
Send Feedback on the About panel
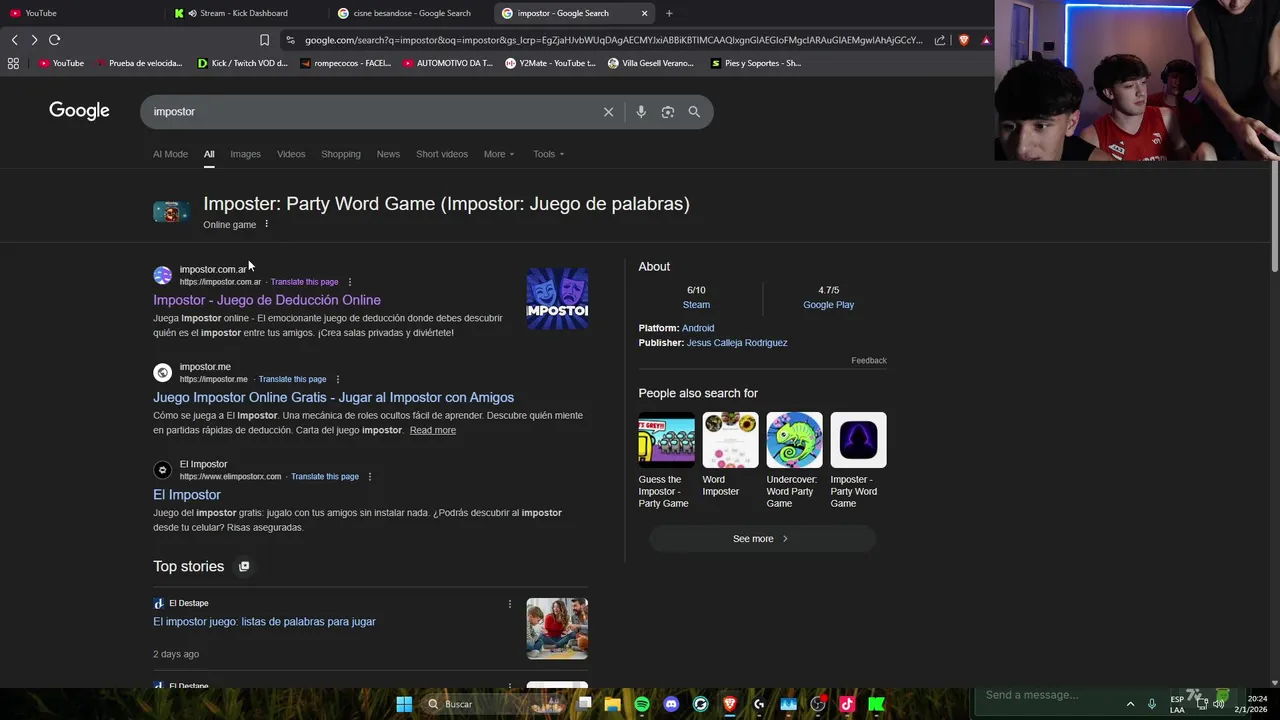point(869,360)
